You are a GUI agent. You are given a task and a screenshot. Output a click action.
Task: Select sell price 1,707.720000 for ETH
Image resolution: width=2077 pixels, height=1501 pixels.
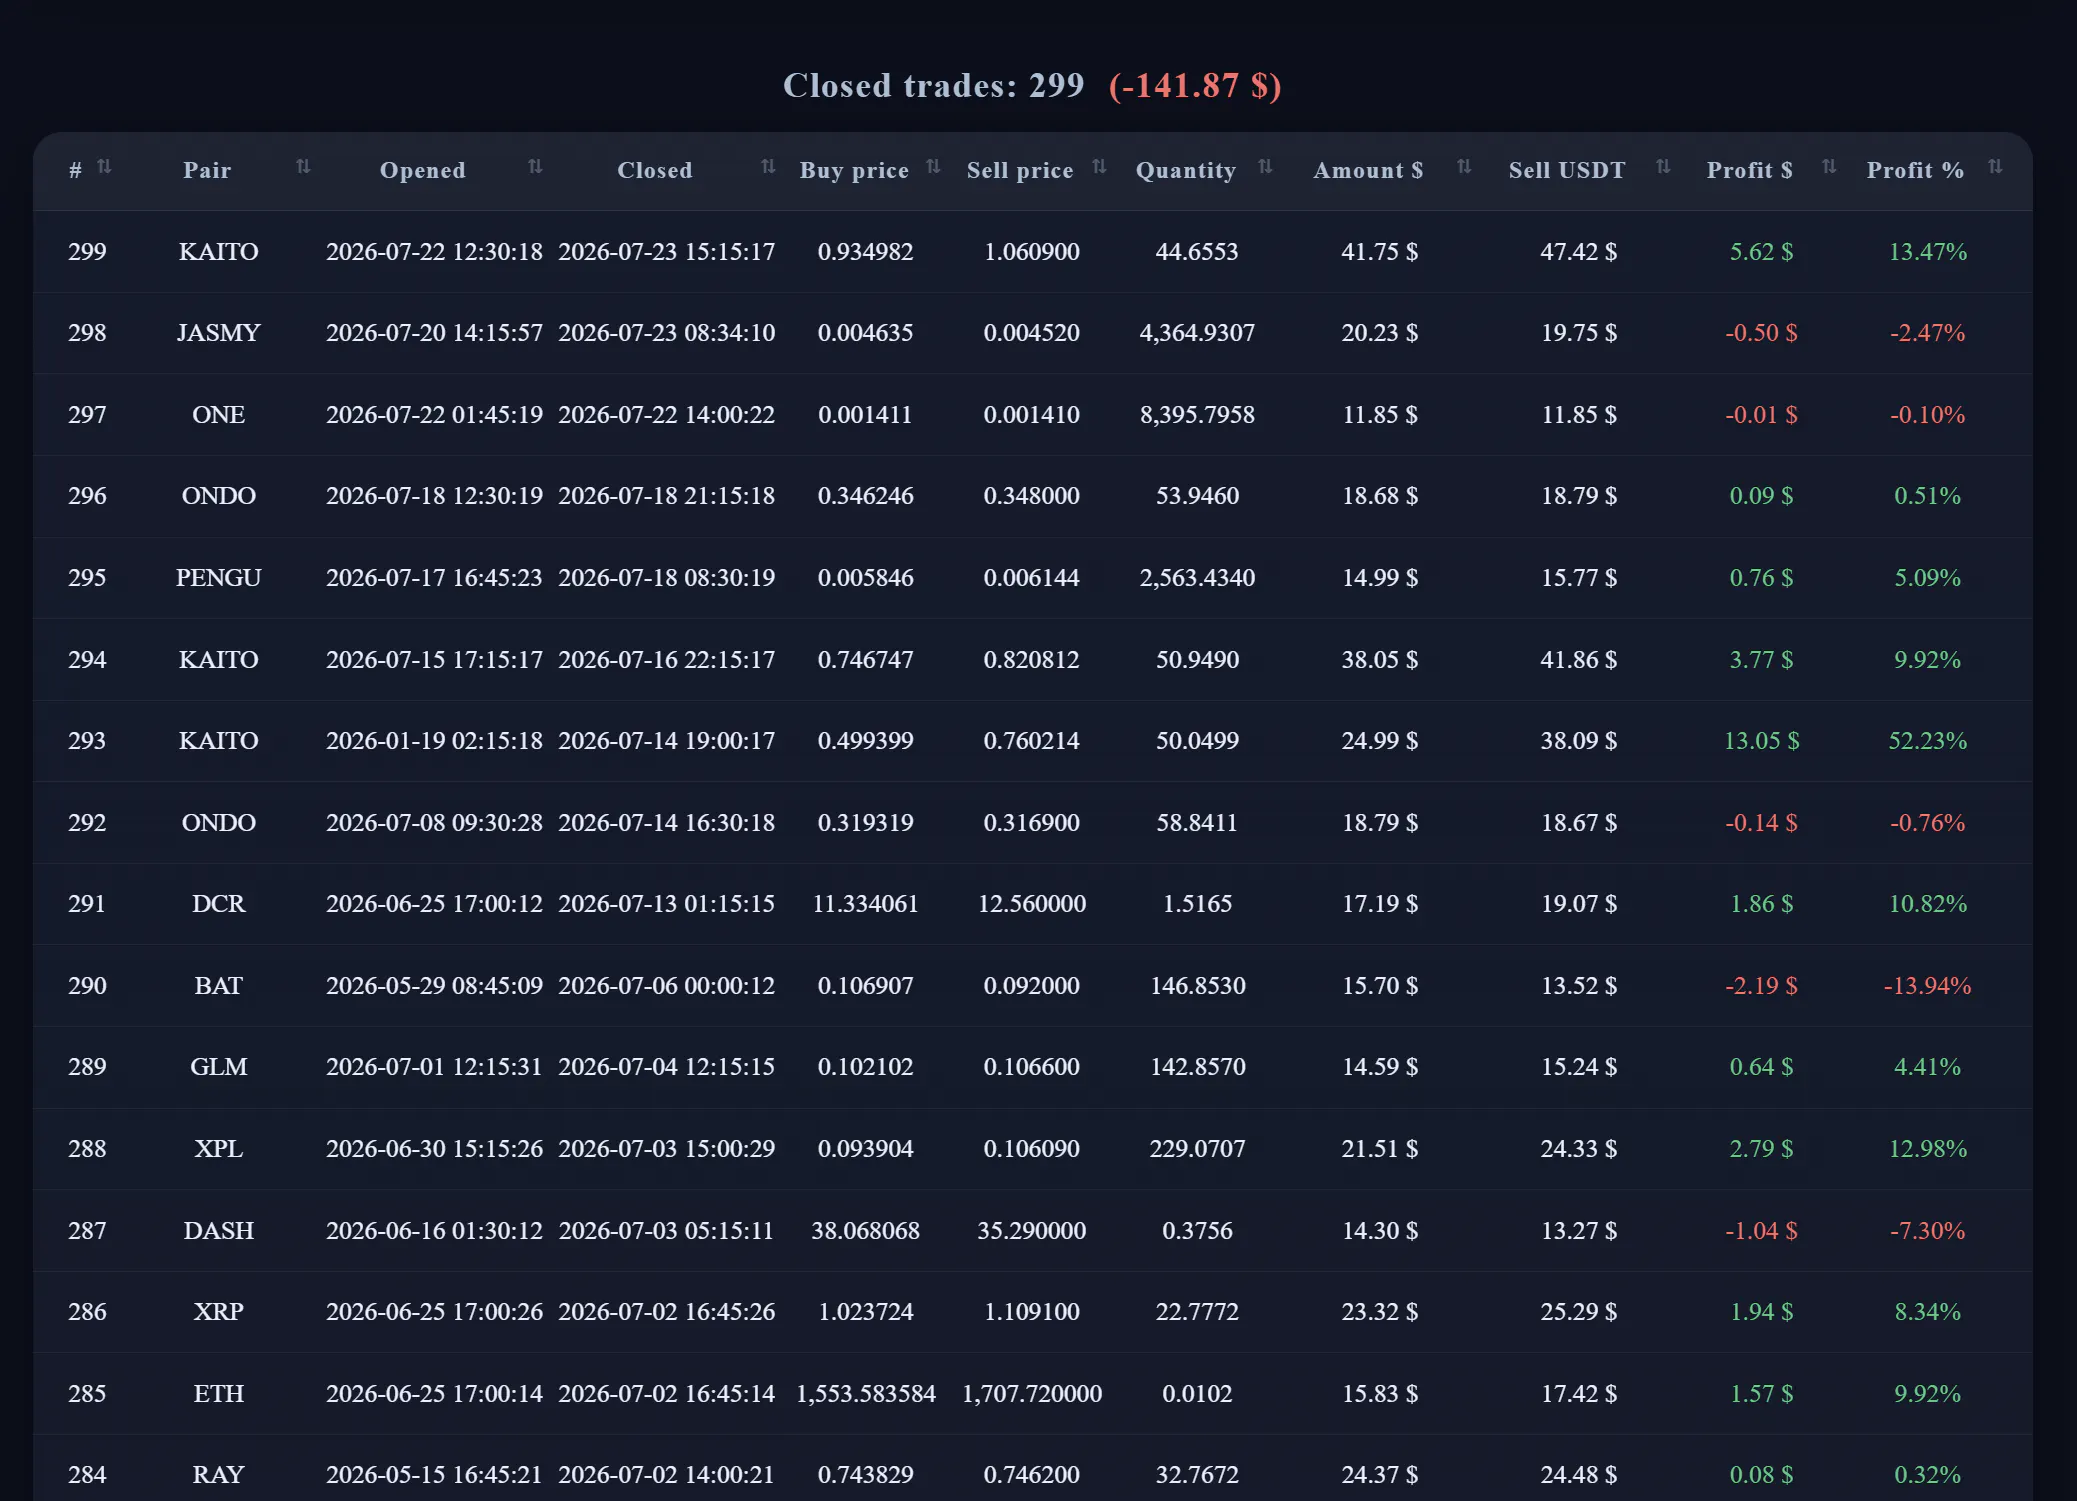point(1031,1394)
